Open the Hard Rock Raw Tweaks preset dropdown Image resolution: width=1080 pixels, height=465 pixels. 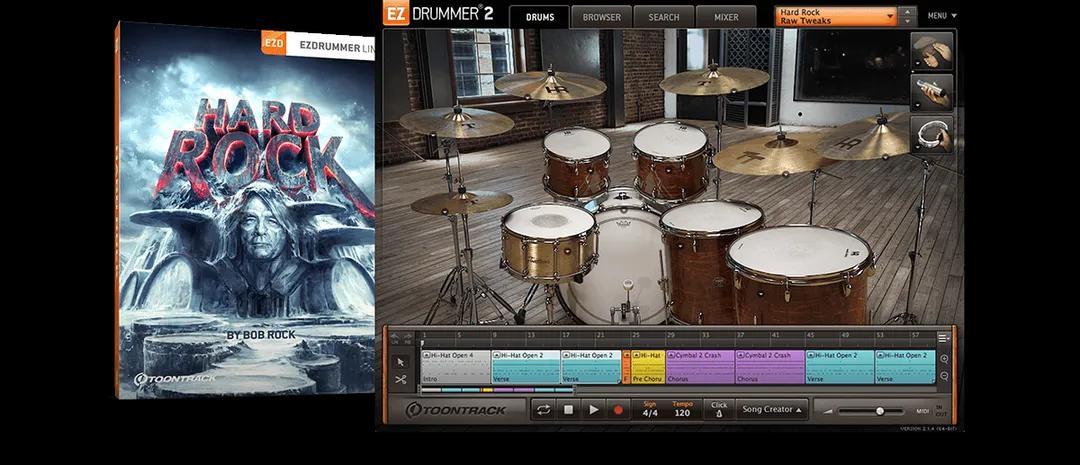pyautogui.click(x=836, y=17)
